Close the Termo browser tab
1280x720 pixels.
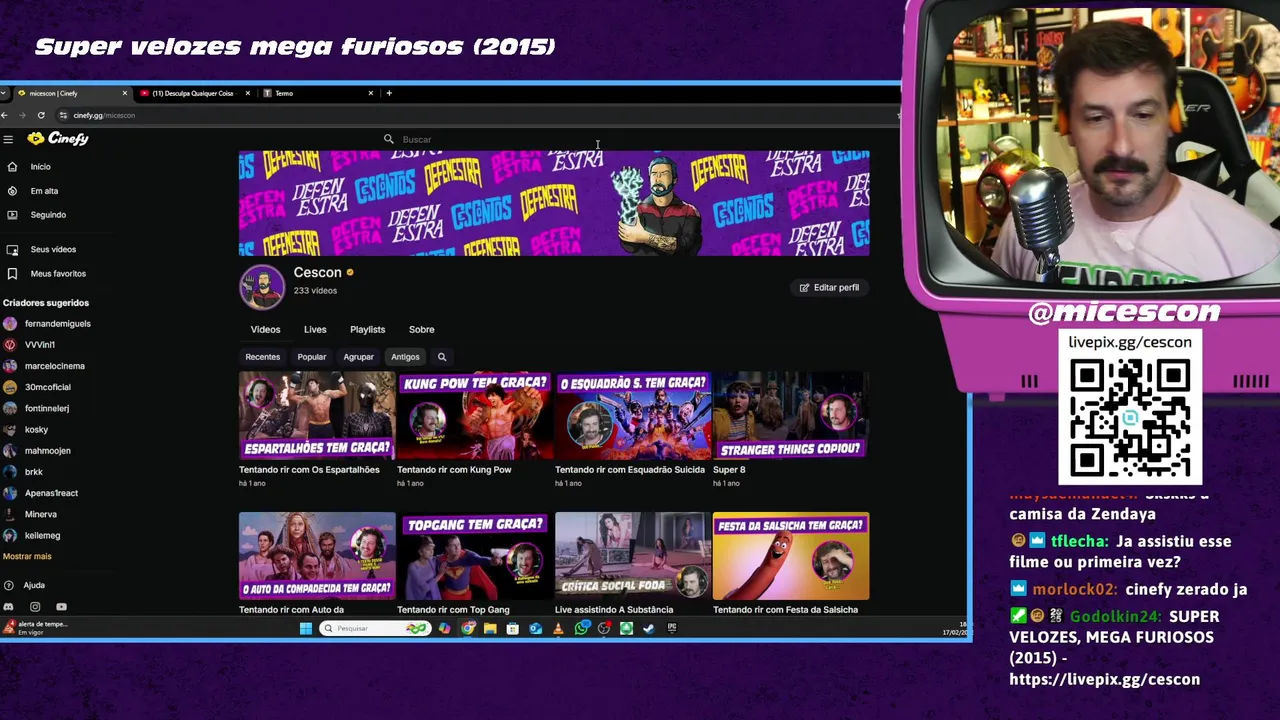point(371,93)
